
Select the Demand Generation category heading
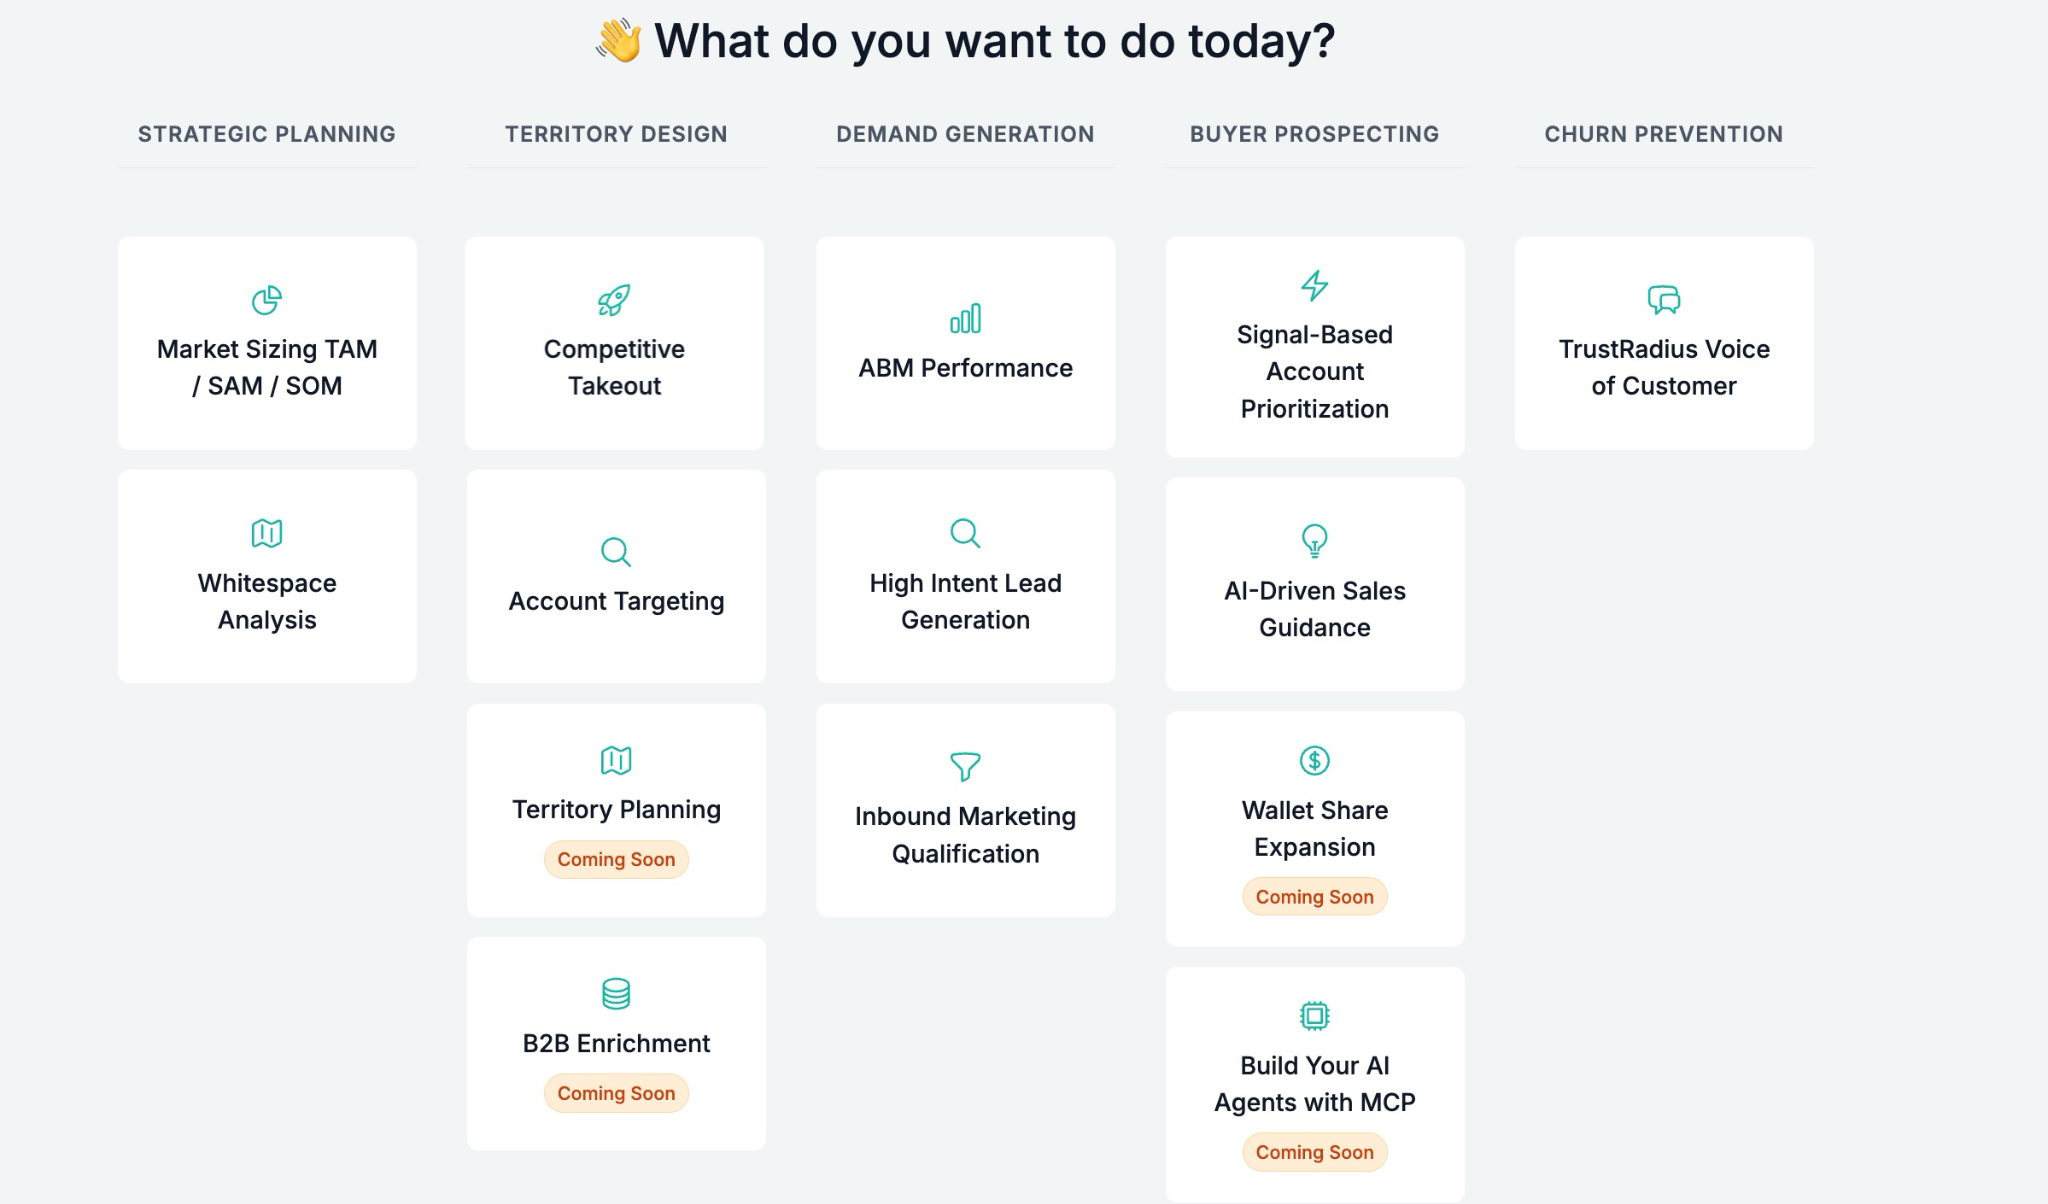point(965,134)
